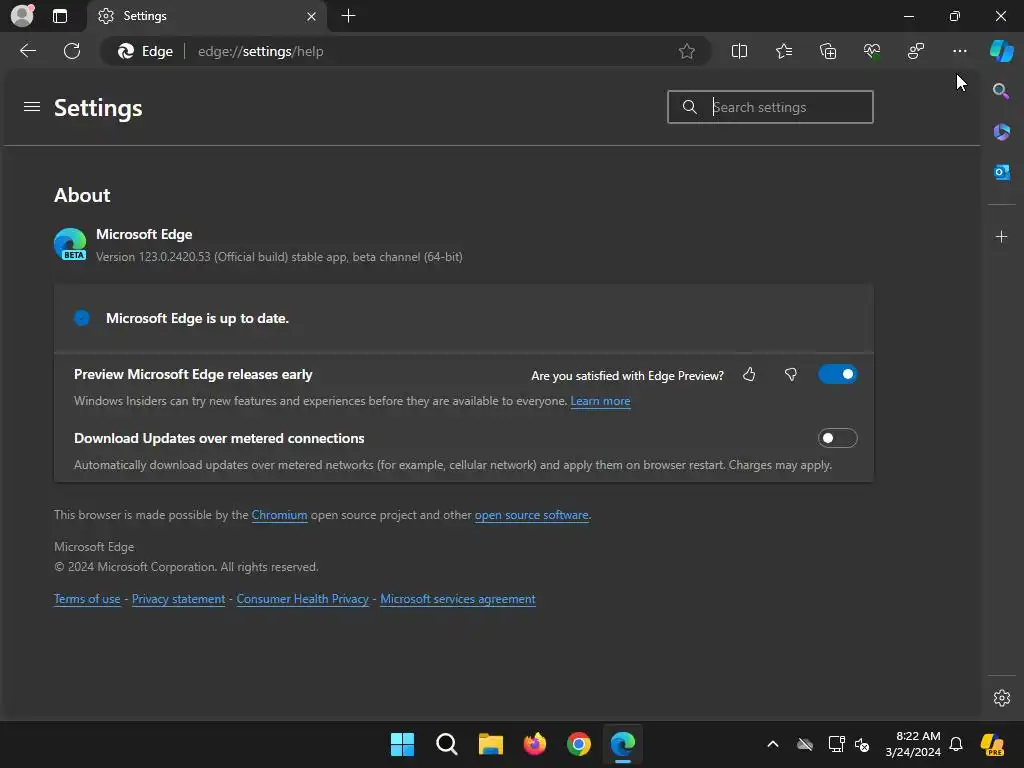The height and width of the screenshot is (768, 1024).
Task: Open sidebar Search
Action: click(1001, 91)
